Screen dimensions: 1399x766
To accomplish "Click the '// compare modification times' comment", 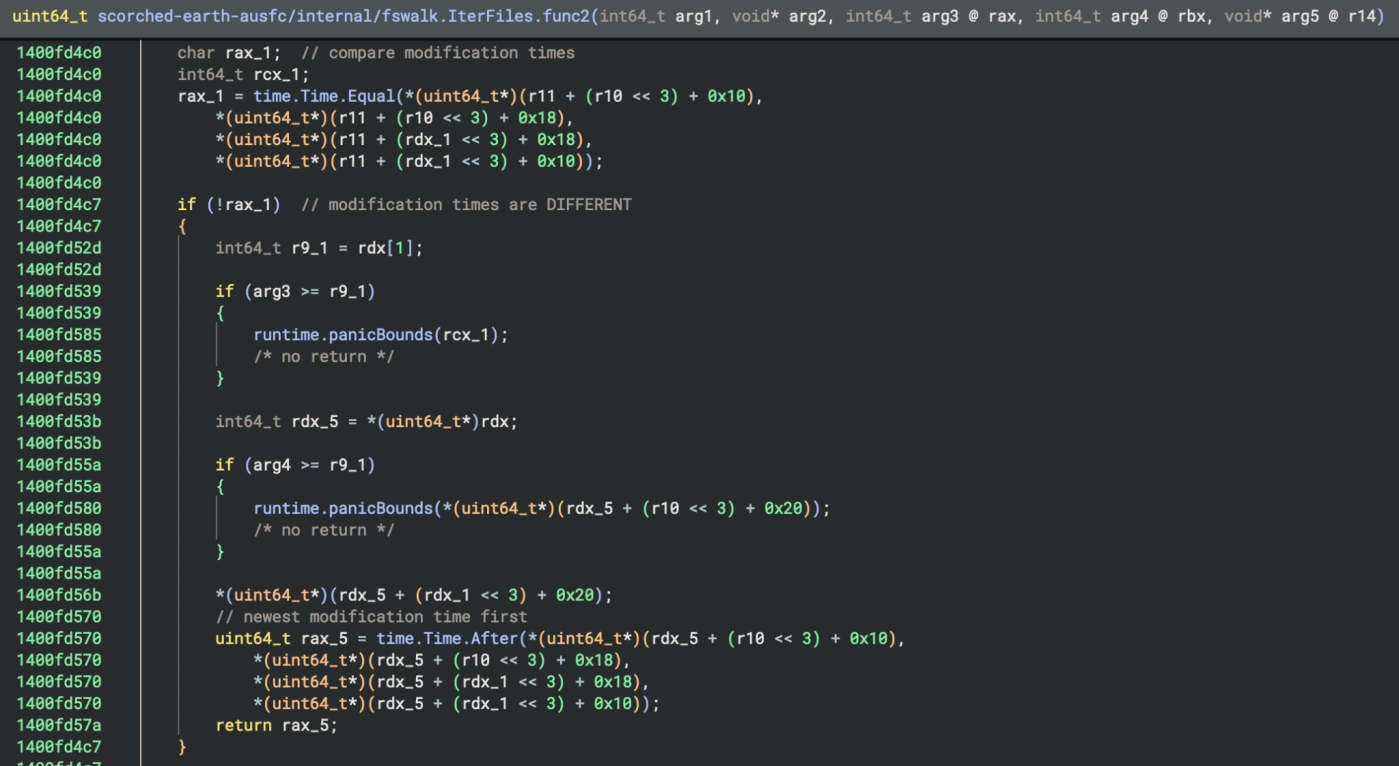I will pyautogui.click(x=438, y=53).
